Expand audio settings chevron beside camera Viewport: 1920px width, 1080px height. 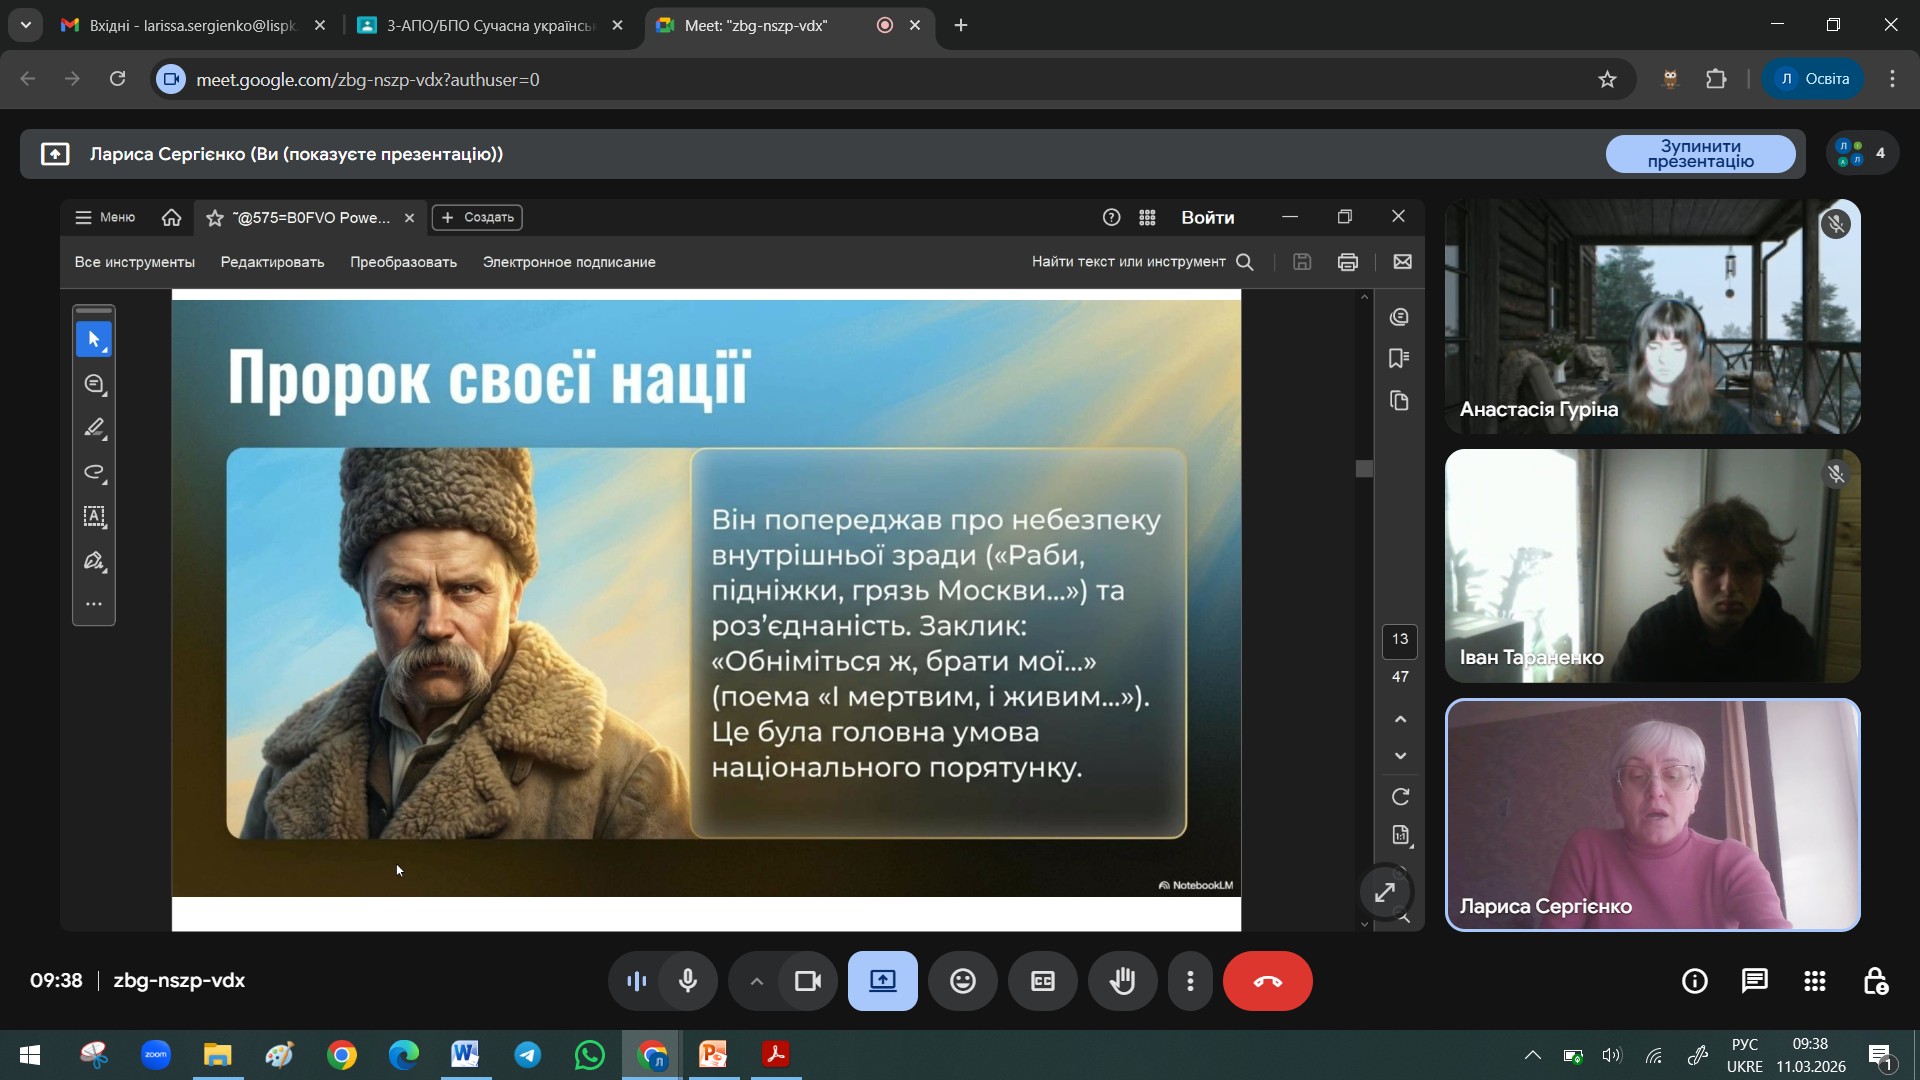[756, 981]
